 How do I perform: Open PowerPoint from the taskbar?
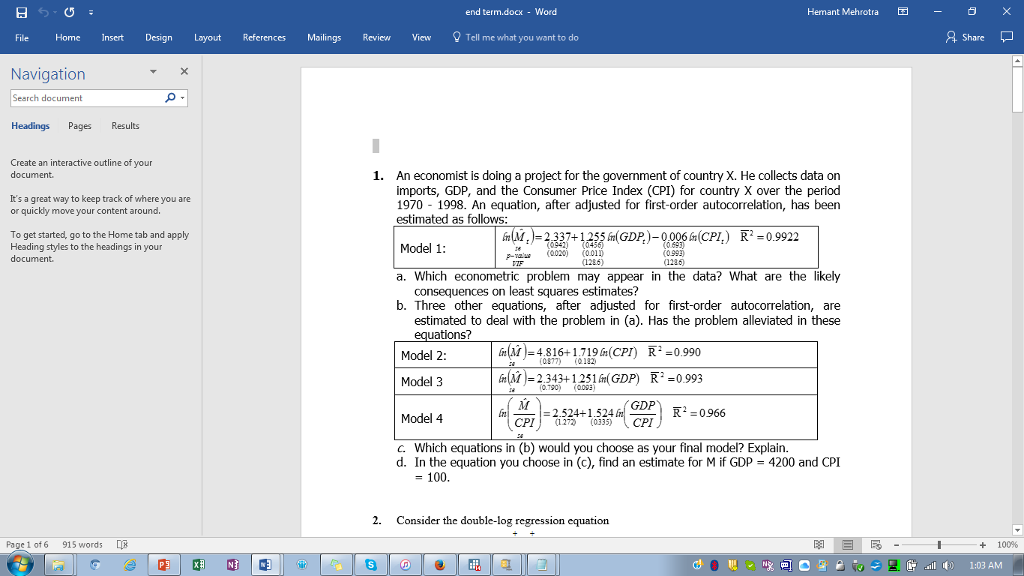tap(164, 565)
